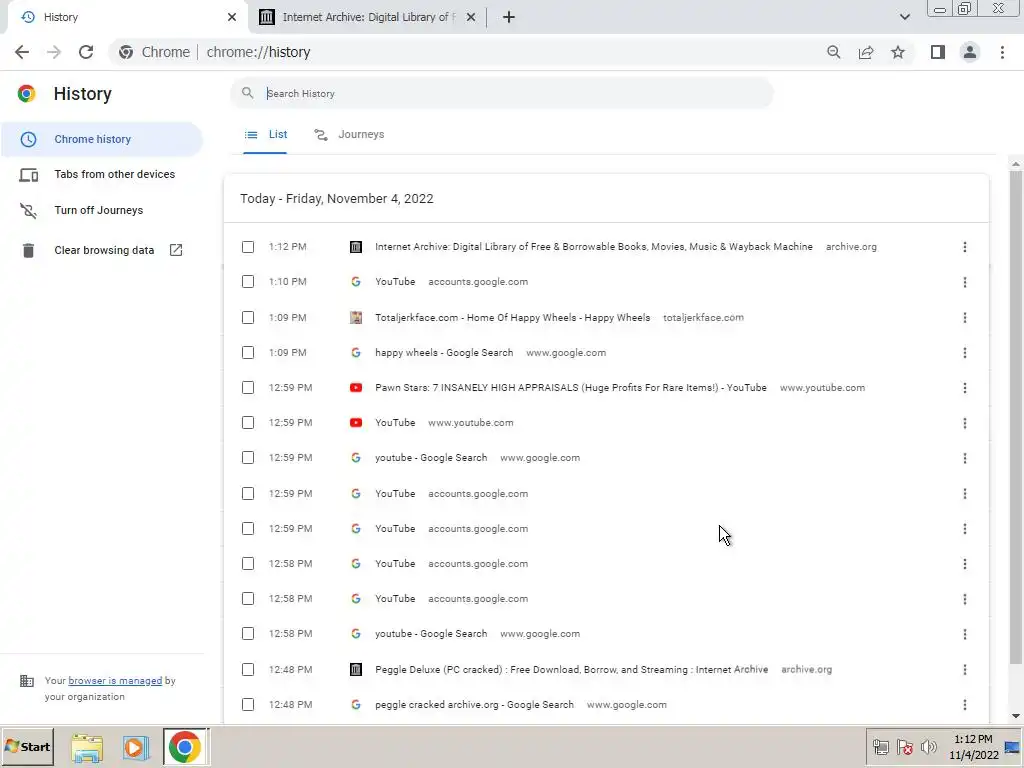Screen dimensions: 1024x768
Task: Open the Internet Archive Digital Library history link
Action: (594, 247)
